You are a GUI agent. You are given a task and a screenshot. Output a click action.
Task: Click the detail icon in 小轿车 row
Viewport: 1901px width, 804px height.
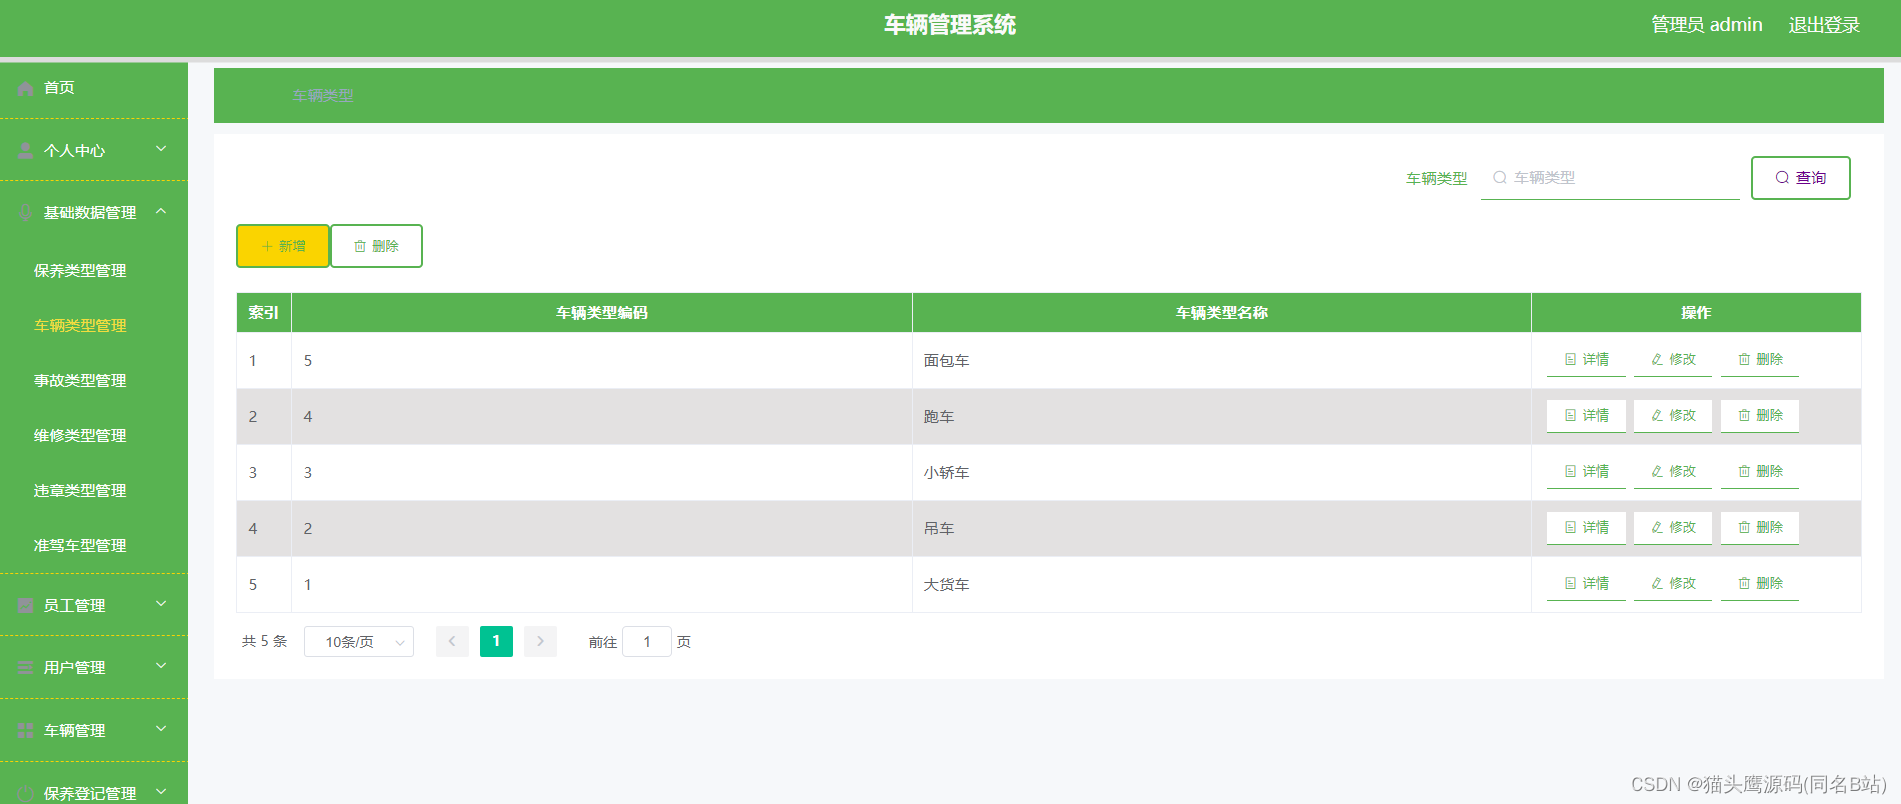pyautogui.click(x=1571, y=472)
